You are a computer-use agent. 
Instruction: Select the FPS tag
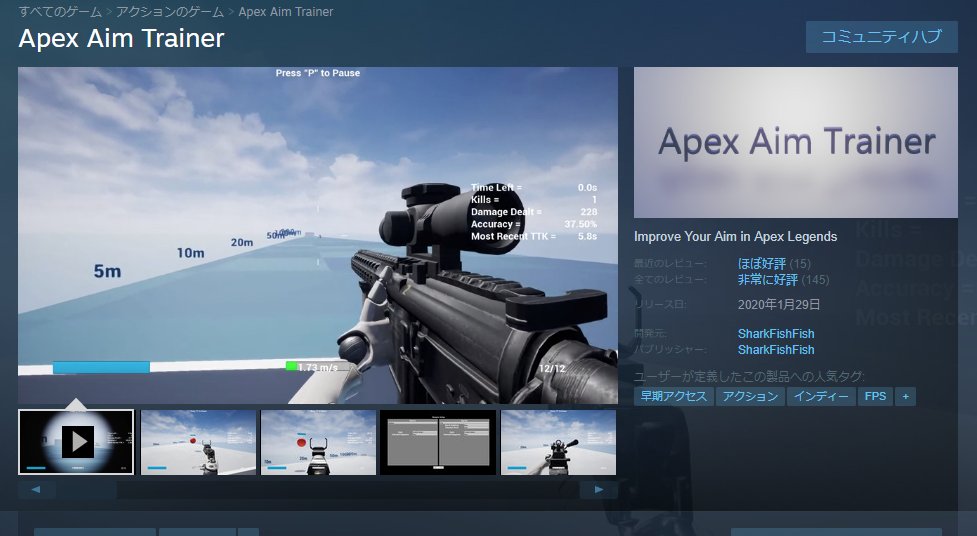point(875,396)
